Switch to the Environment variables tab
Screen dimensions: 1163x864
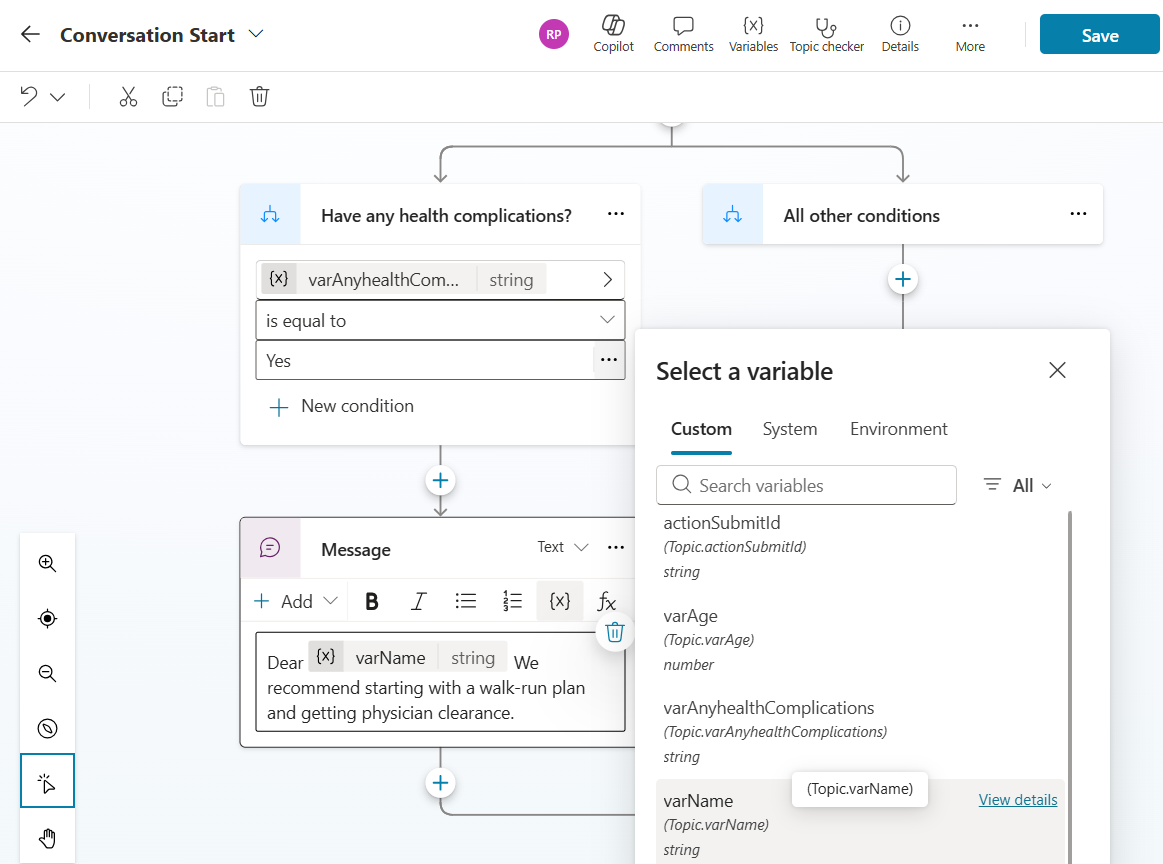point(898,429)
